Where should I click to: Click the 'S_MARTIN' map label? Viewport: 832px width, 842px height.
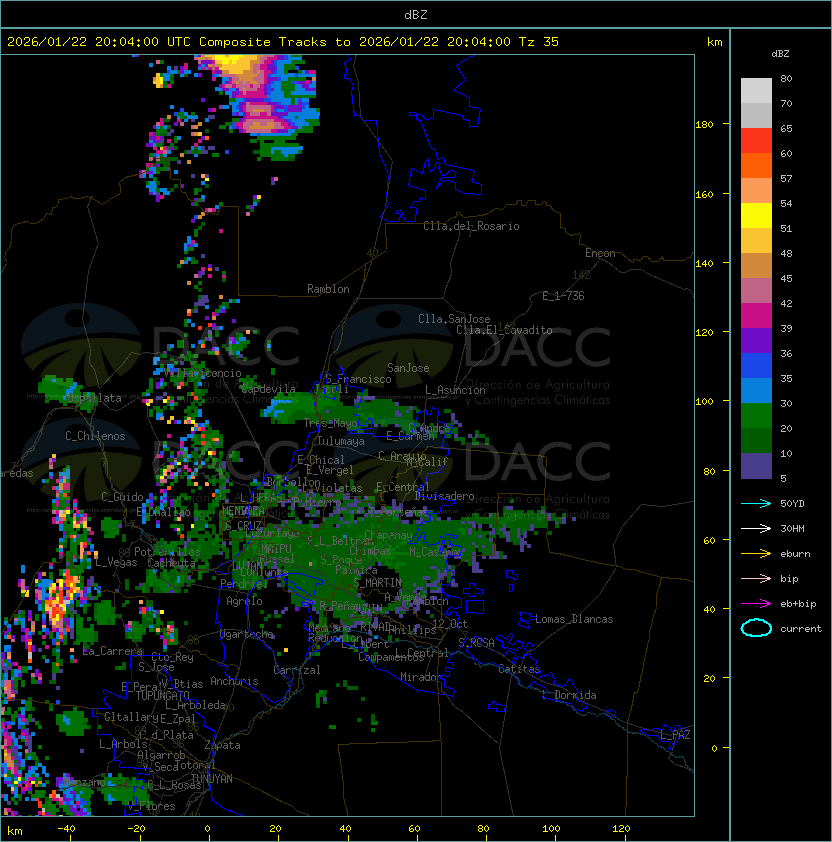378,583
